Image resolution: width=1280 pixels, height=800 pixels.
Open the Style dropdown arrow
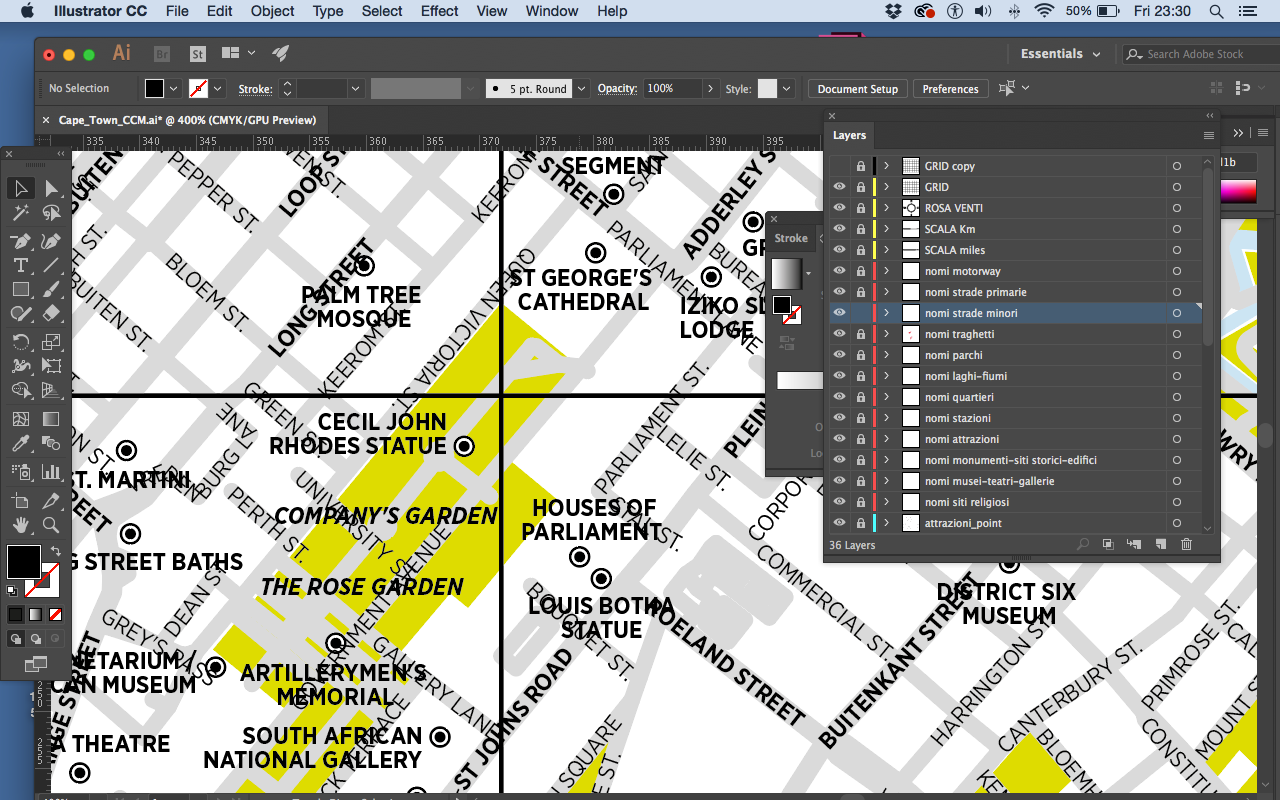pyautogui.click(x=787, y=89)
